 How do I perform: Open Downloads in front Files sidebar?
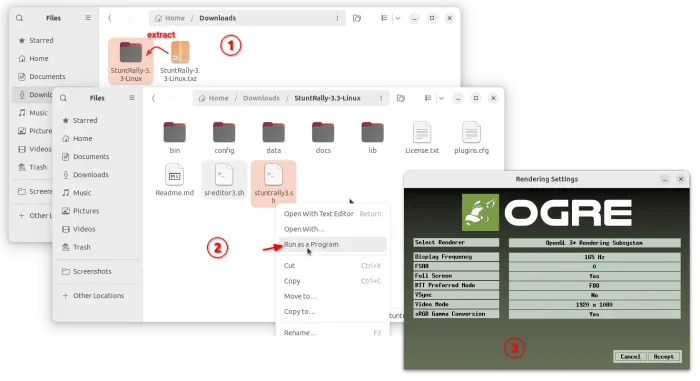tap(98, 175)
